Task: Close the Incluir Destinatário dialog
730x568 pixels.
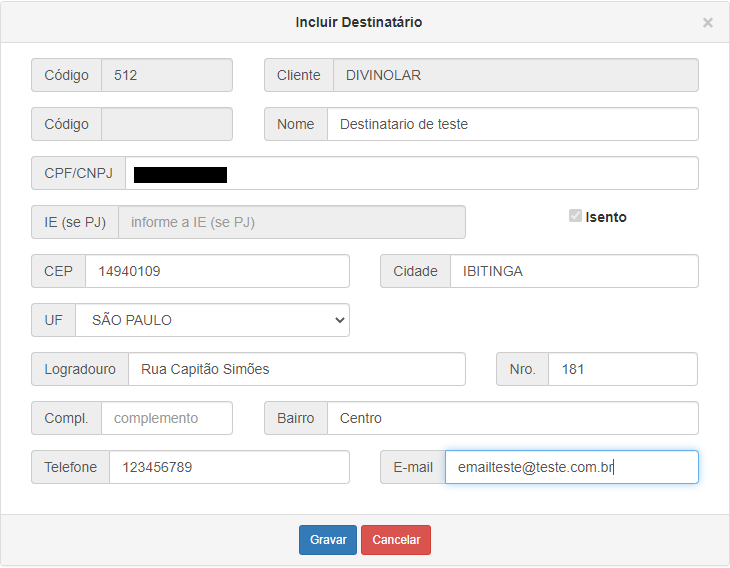Action: point(707,22)
